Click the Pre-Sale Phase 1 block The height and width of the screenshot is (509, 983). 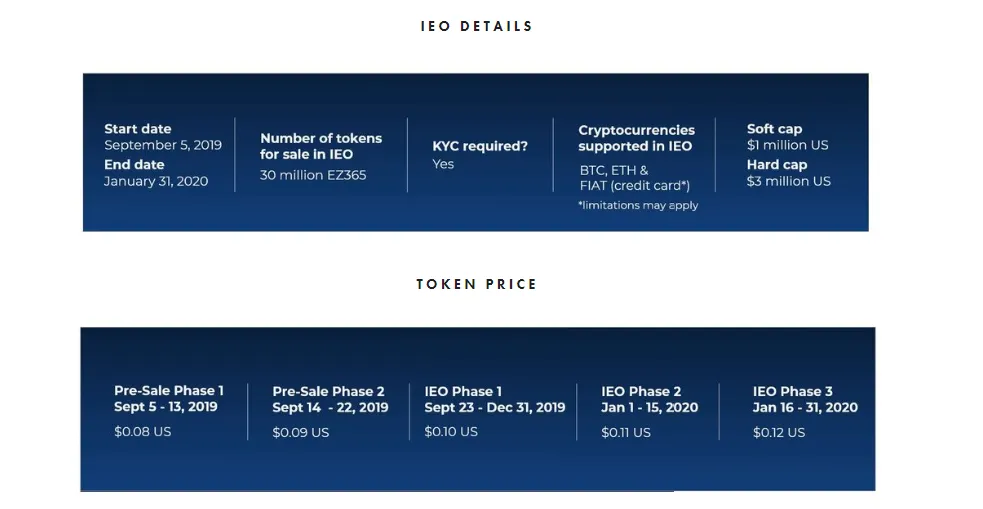click(169, 411)
